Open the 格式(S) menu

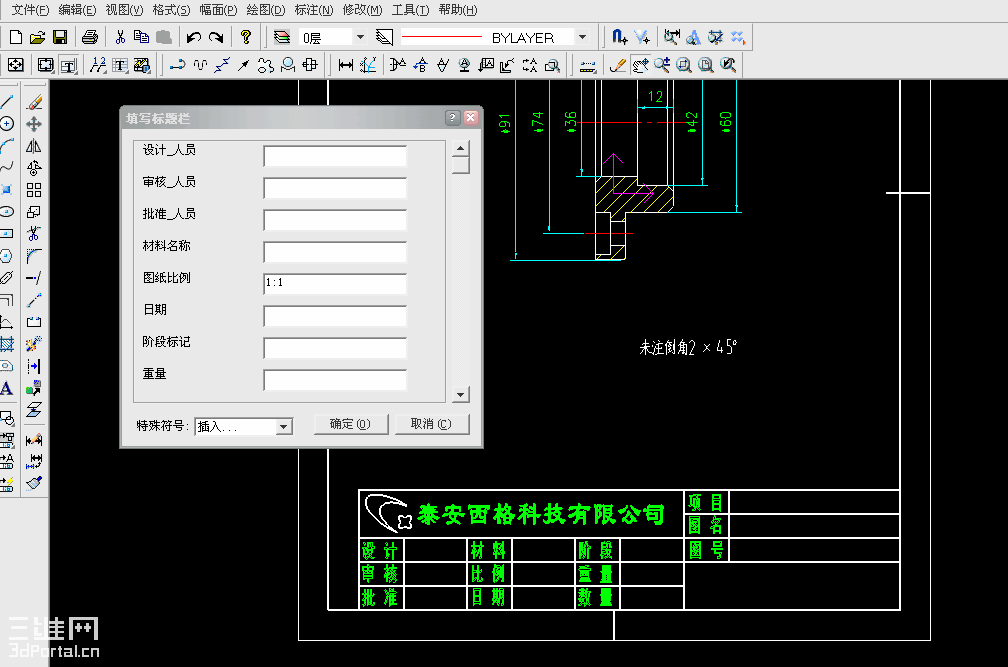coord(171,10)
